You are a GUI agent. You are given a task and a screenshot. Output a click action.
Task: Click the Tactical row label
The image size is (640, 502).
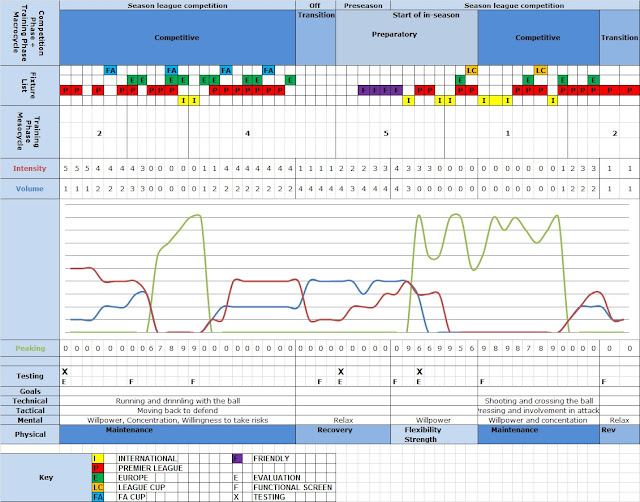click(x=30, y=411)
